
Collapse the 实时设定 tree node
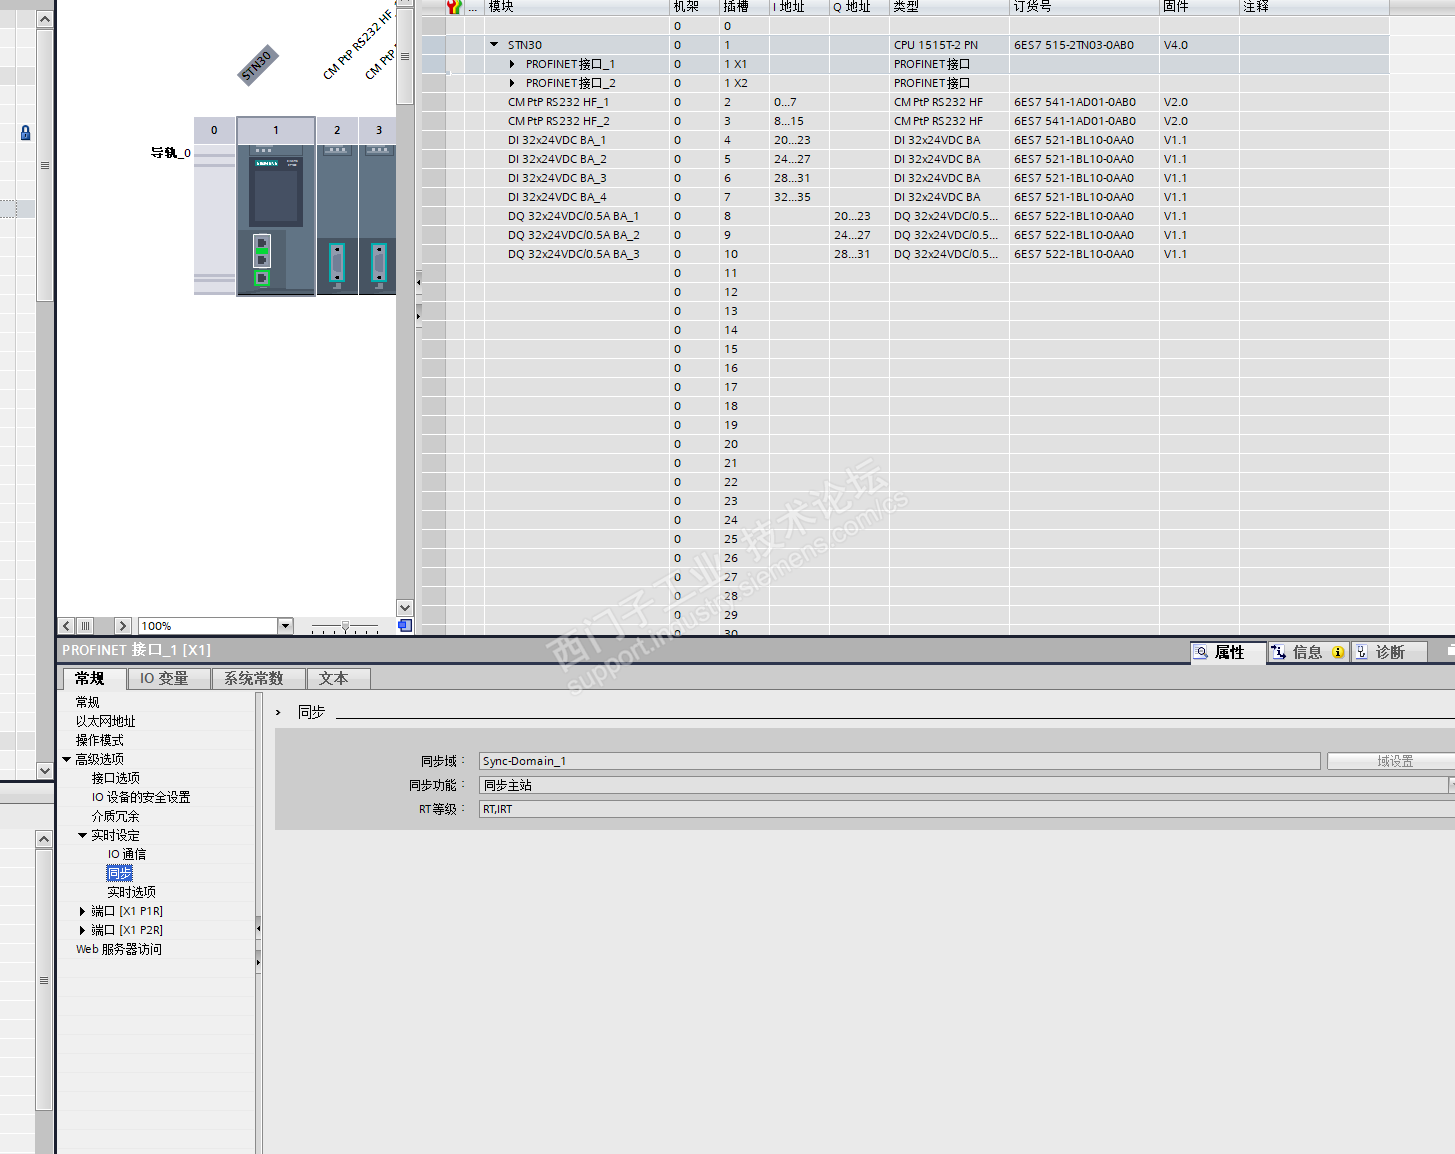pos(83,835)
